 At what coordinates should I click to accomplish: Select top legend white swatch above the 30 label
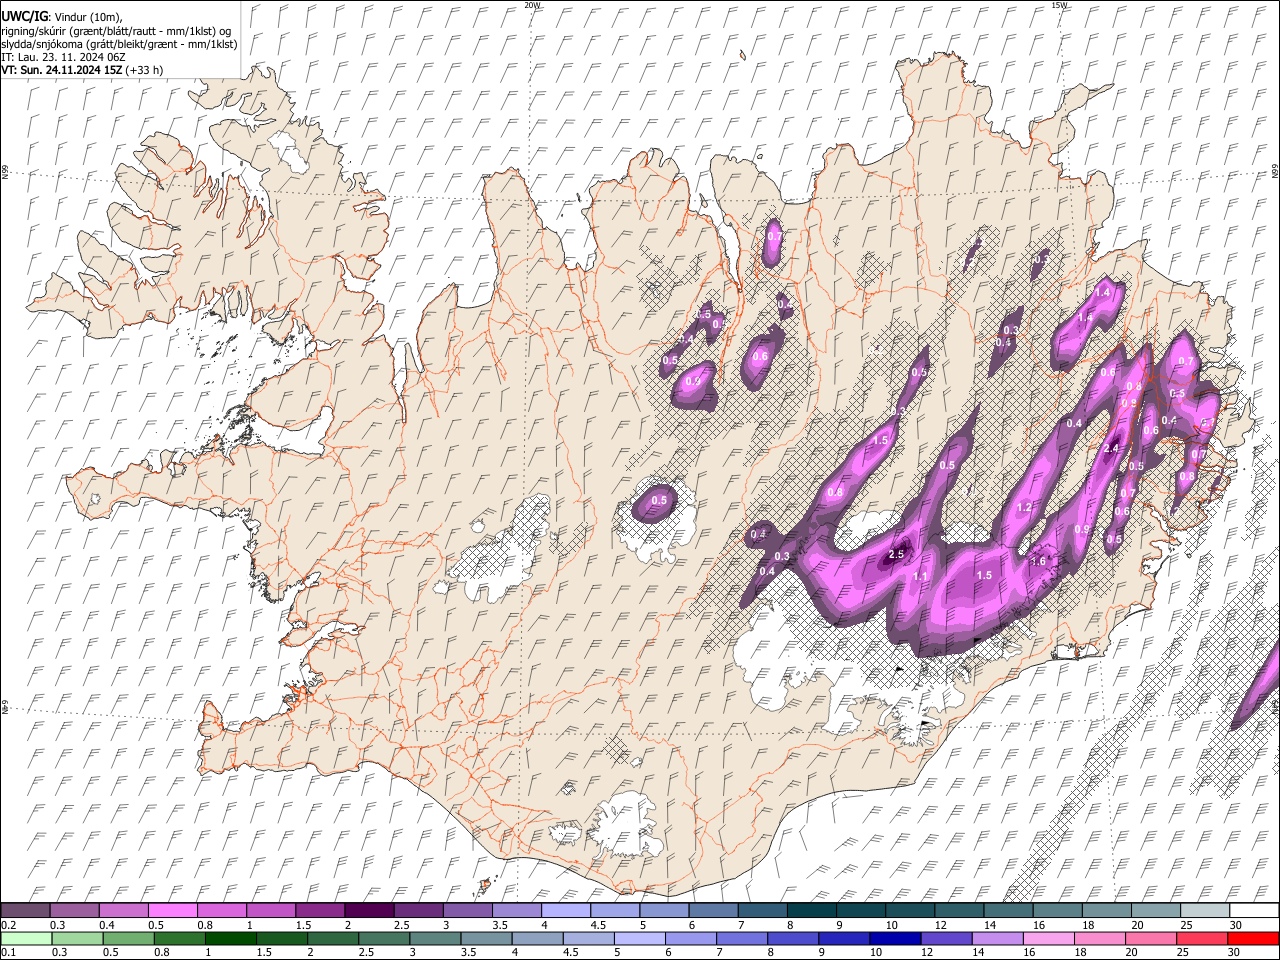pos(1255,911)
